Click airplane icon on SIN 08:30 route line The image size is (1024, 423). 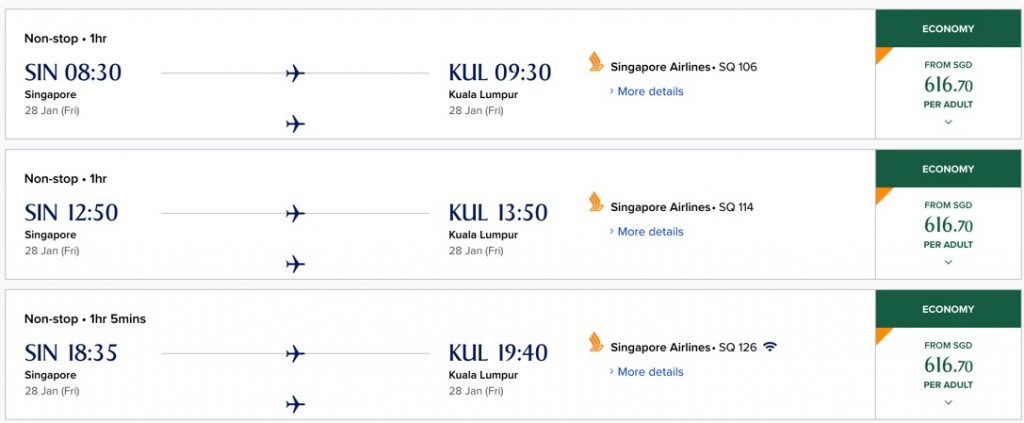coord(295,73)
